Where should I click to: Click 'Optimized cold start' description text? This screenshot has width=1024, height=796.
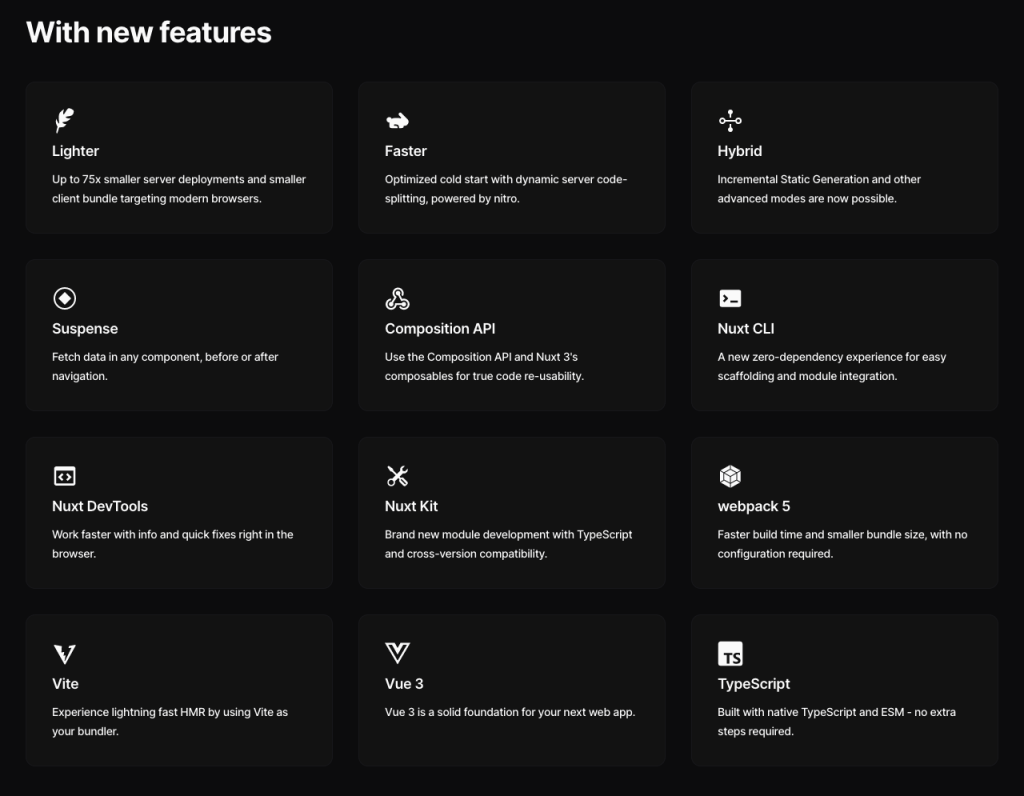(506, 189)
